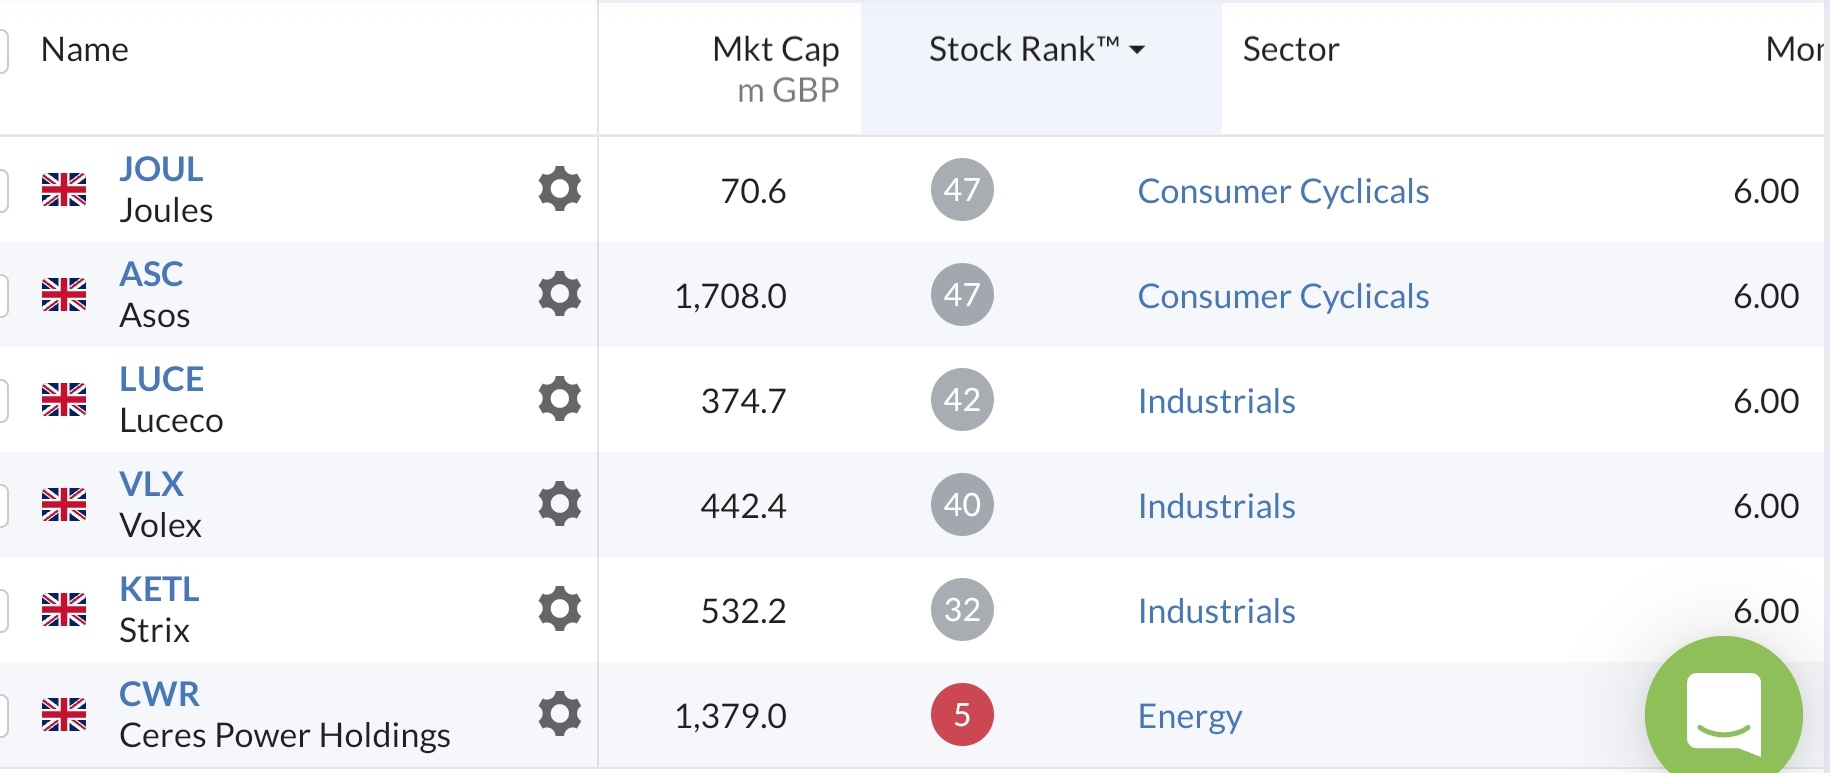Tick the checkbox beside the JOUL row
The height and width of the screenshot is (773, 1830).
point(3,190)
